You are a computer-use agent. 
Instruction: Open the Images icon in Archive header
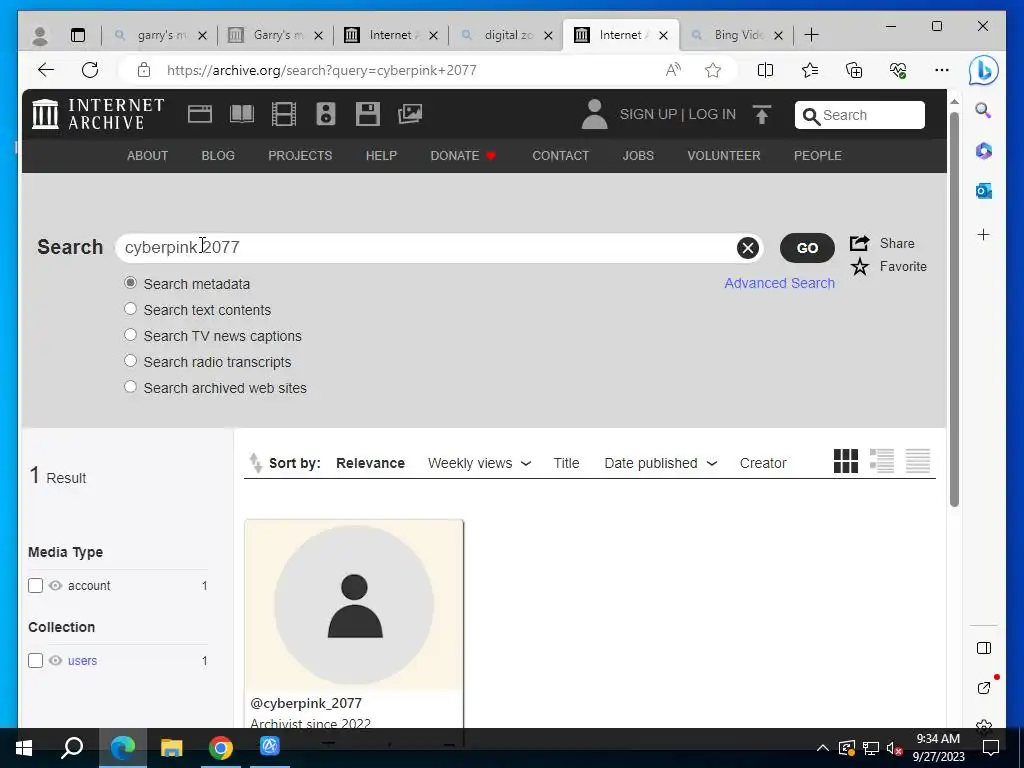click(410, 114)
